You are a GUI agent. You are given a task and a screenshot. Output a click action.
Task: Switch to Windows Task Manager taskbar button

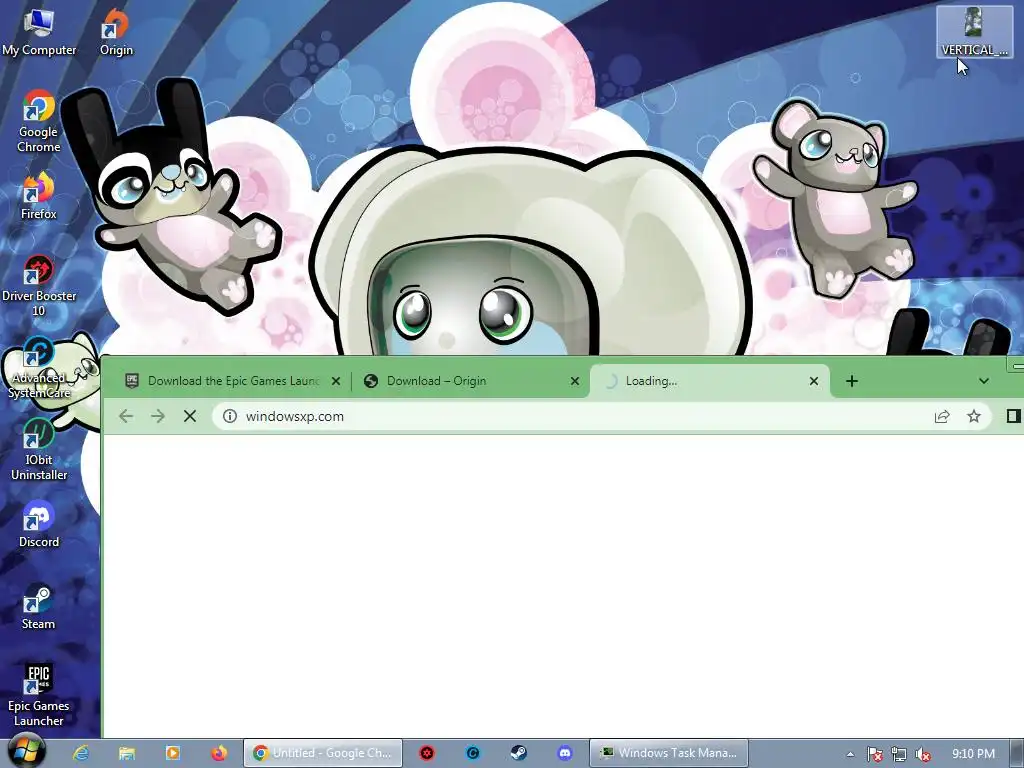(669, 753)
